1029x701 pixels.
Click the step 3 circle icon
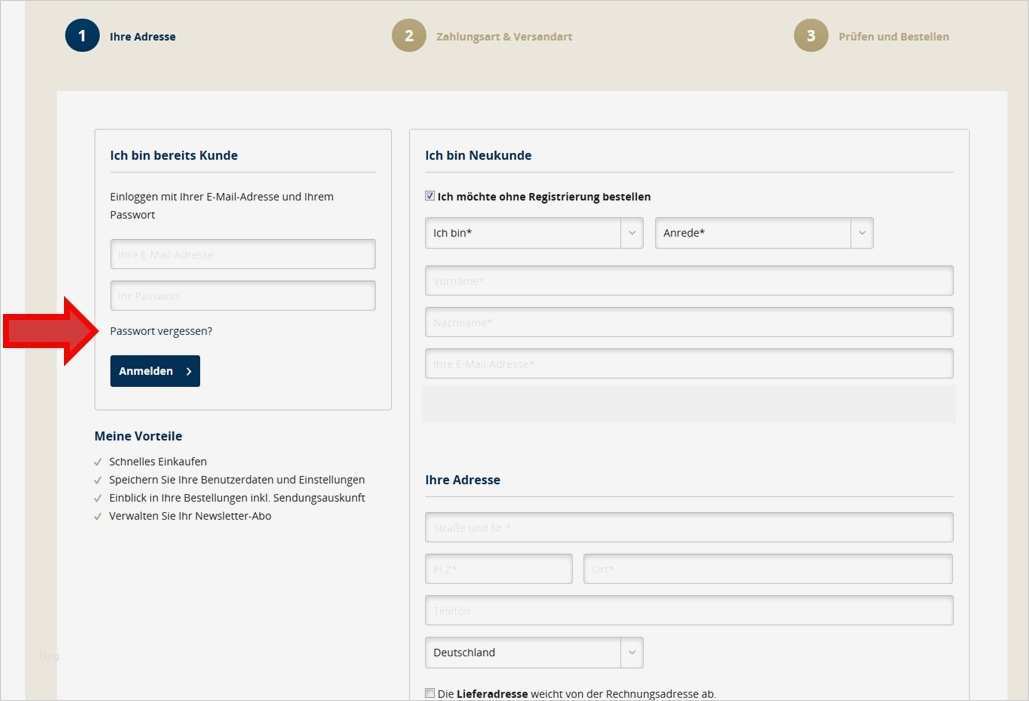810,35
